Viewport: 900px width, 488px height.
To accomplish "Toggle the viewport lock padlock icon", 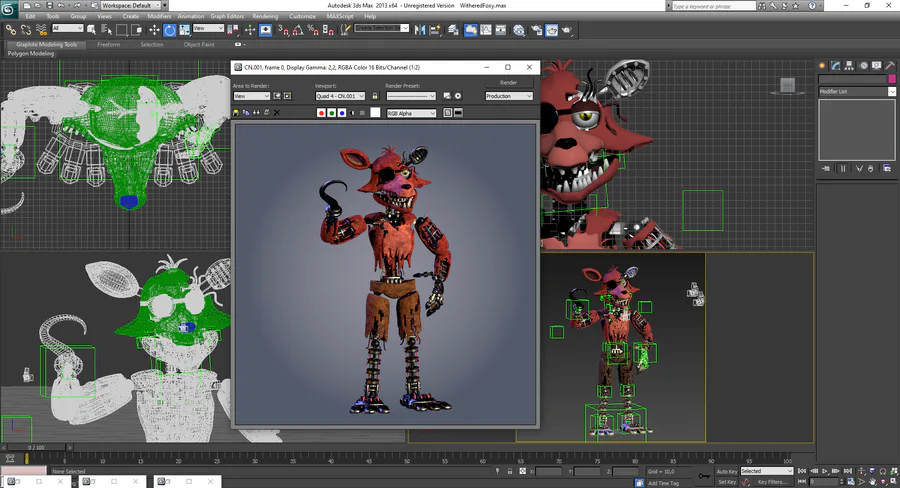I will tap(375, 96).
